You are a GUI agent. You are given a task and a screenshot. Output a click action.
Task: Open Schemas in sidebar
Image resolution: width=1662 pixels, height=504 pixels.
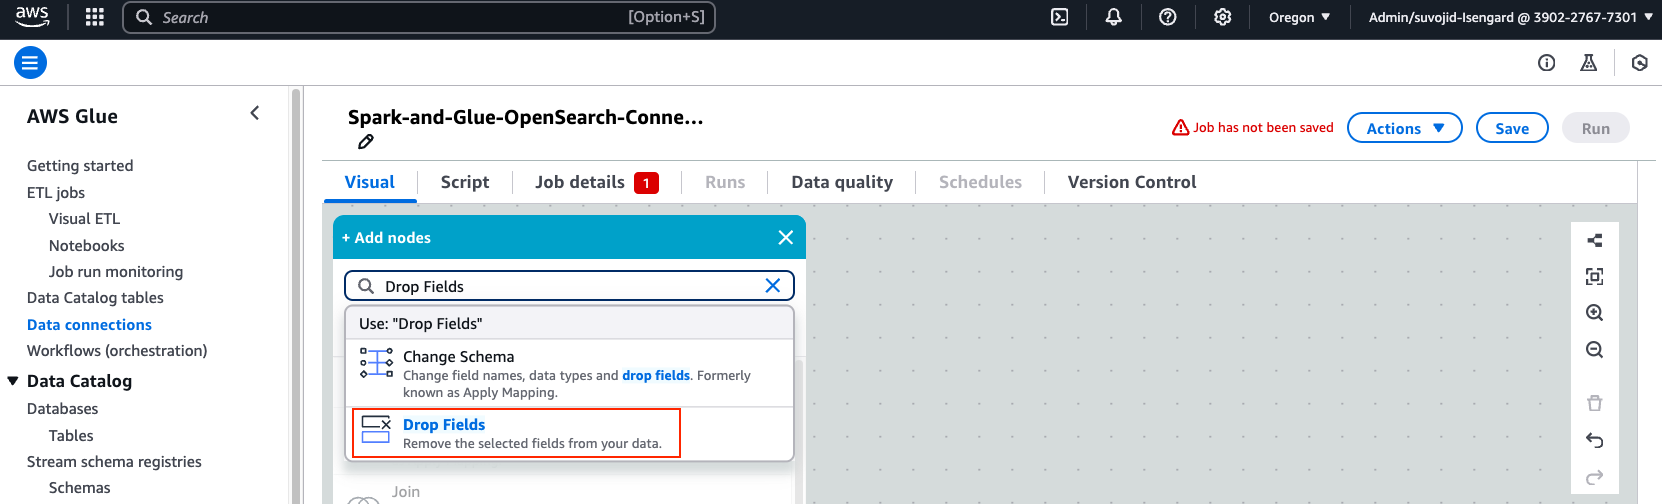[80, 488]
